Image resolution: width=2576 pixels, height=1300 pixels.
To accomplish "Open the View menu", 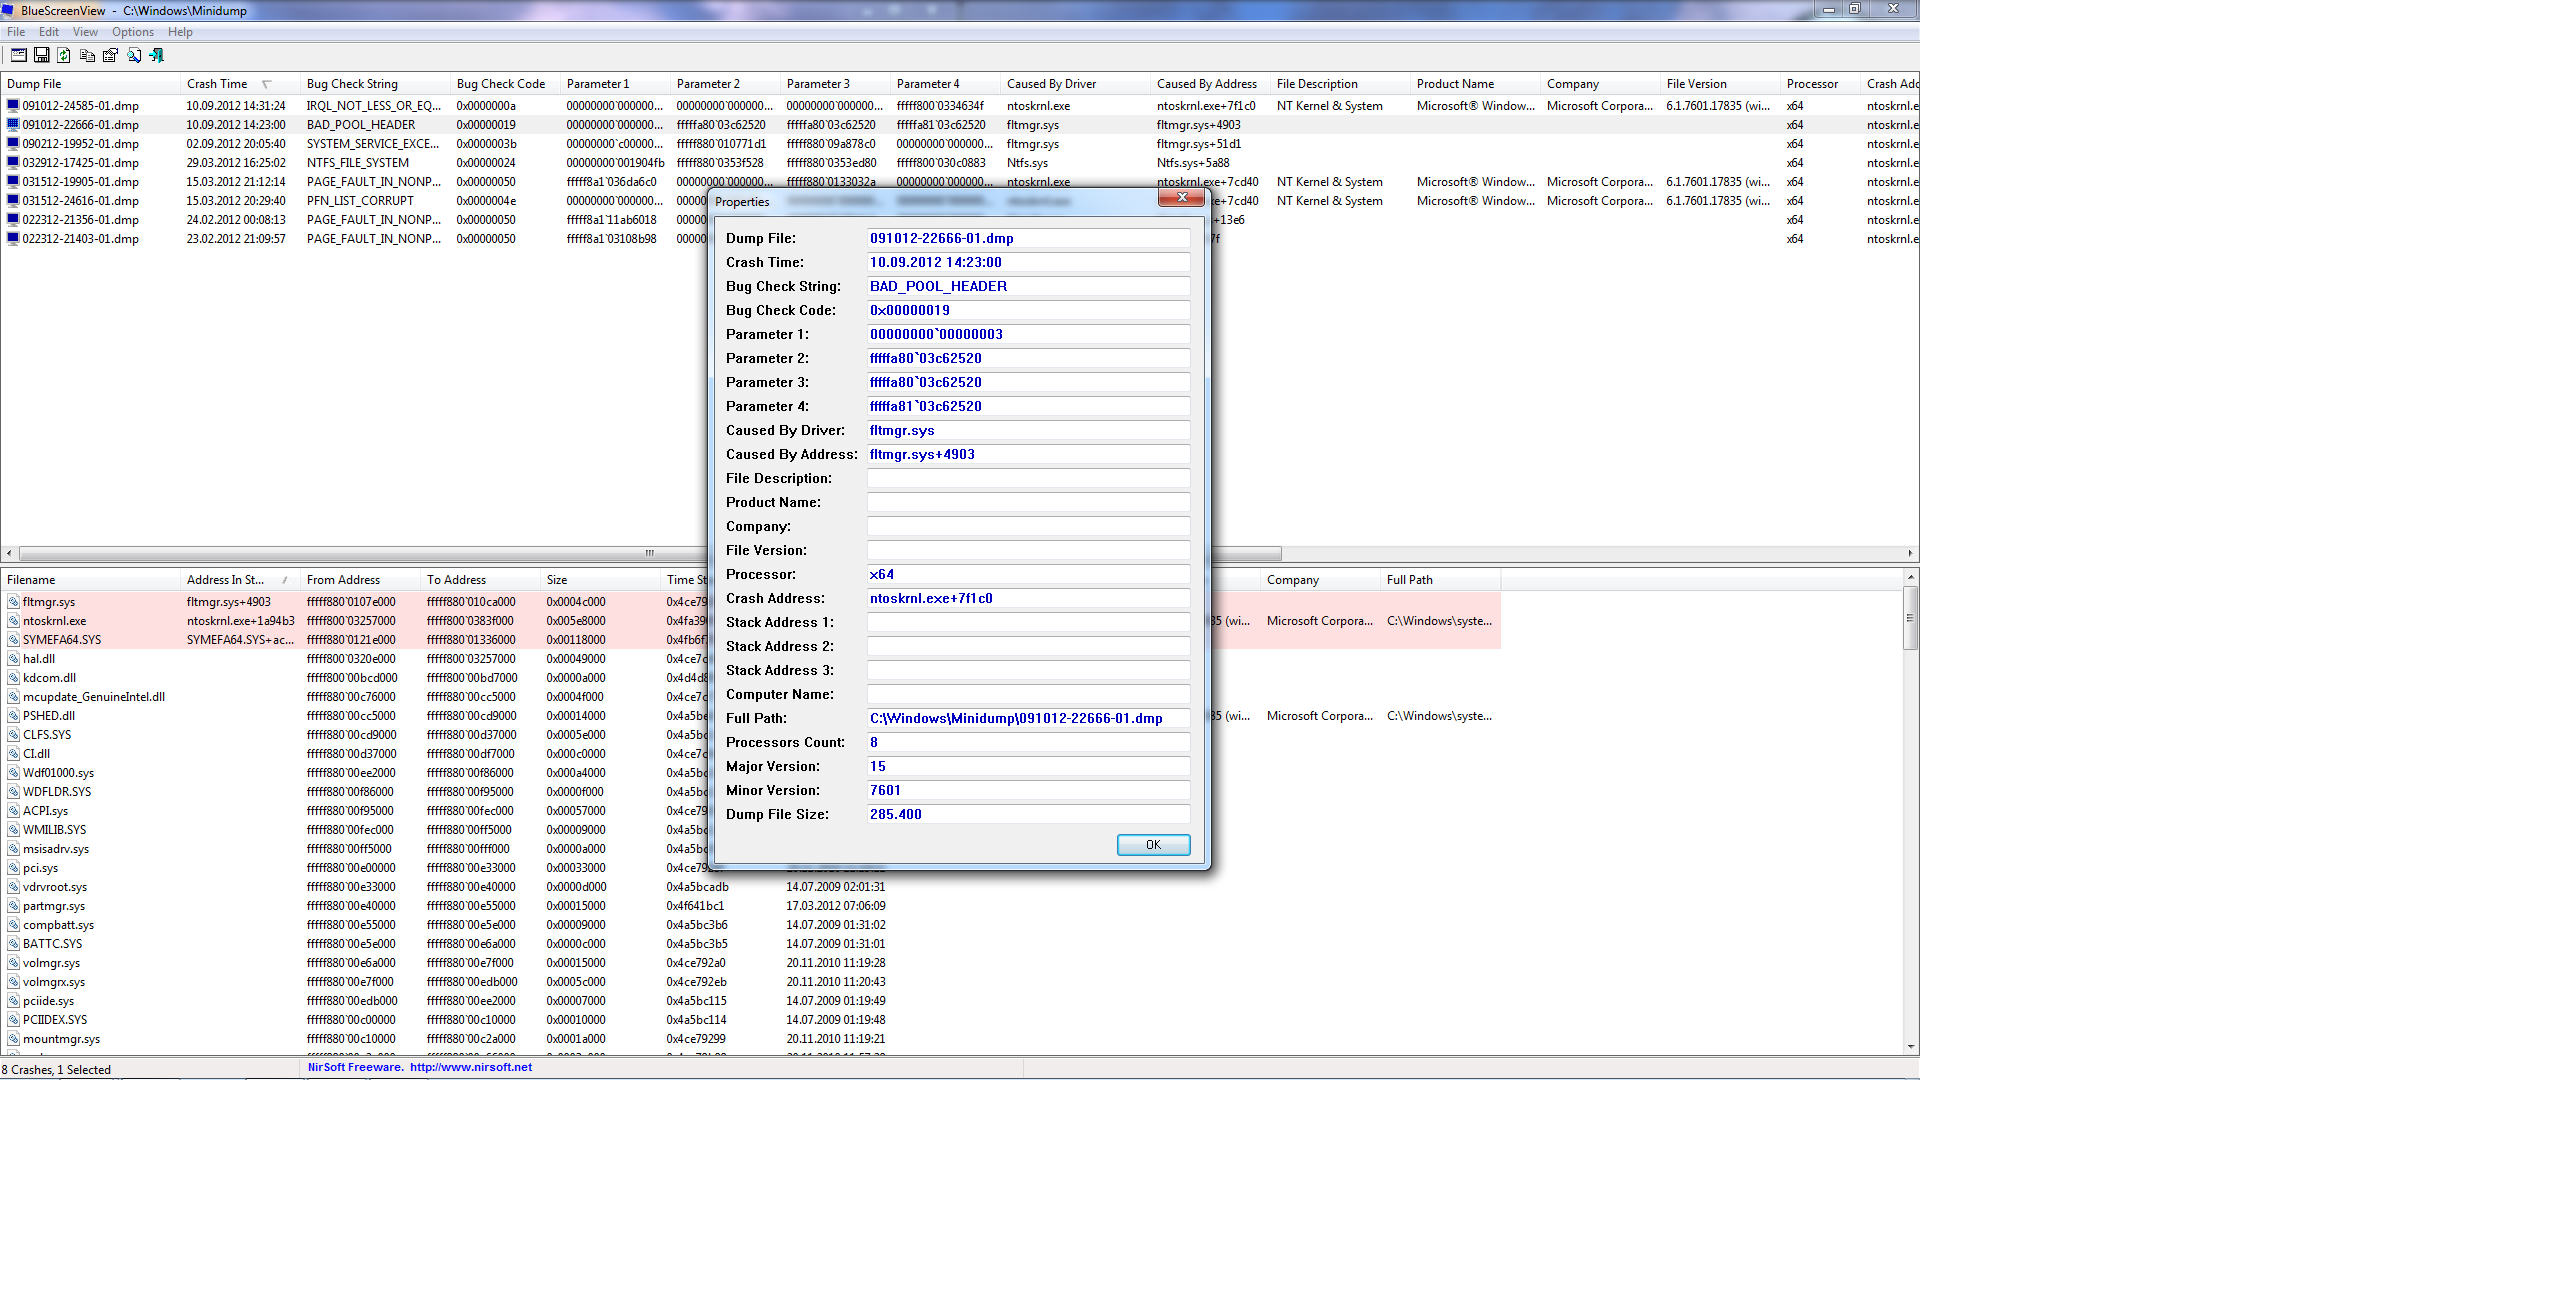I will (85, 32).
